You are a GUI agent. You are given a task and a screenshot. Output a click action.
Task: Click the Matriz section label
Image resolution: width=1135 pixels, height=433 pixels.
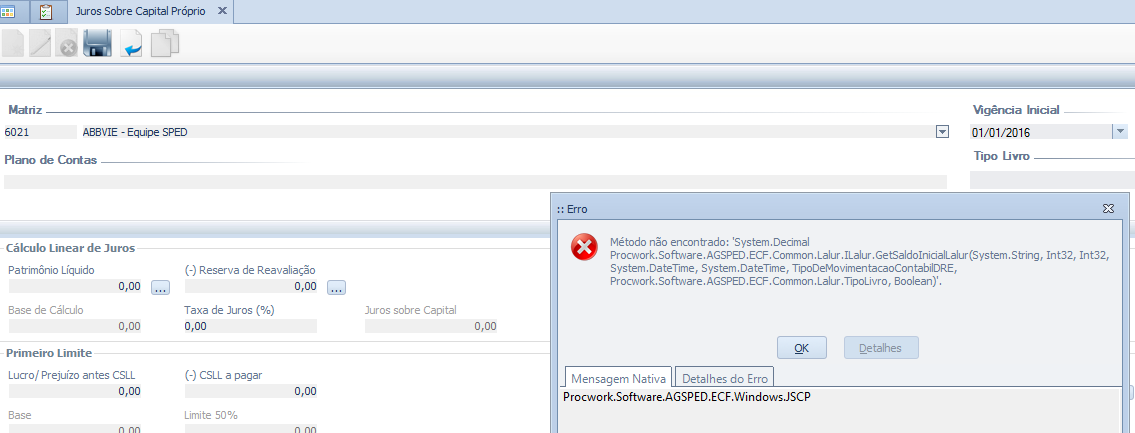pos(25,110)
